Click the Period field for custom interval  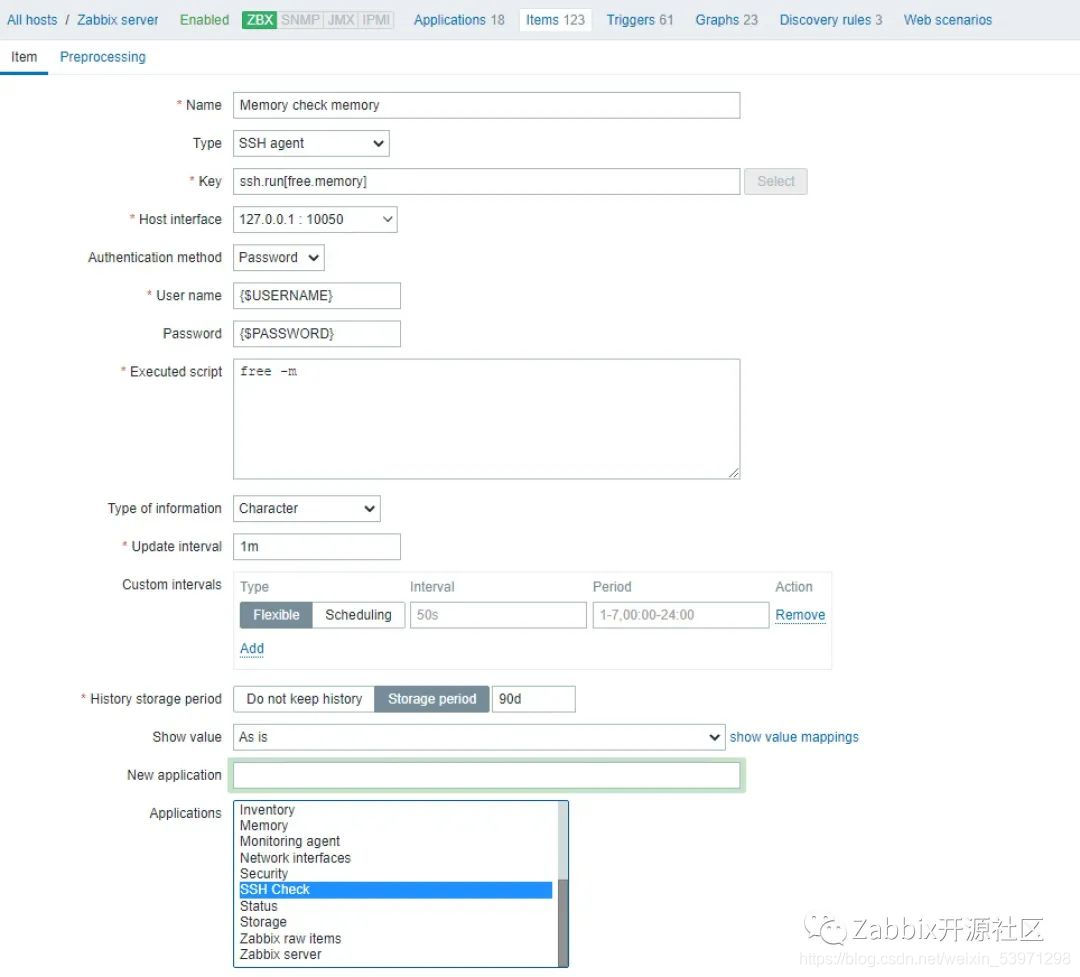(681, 615)
